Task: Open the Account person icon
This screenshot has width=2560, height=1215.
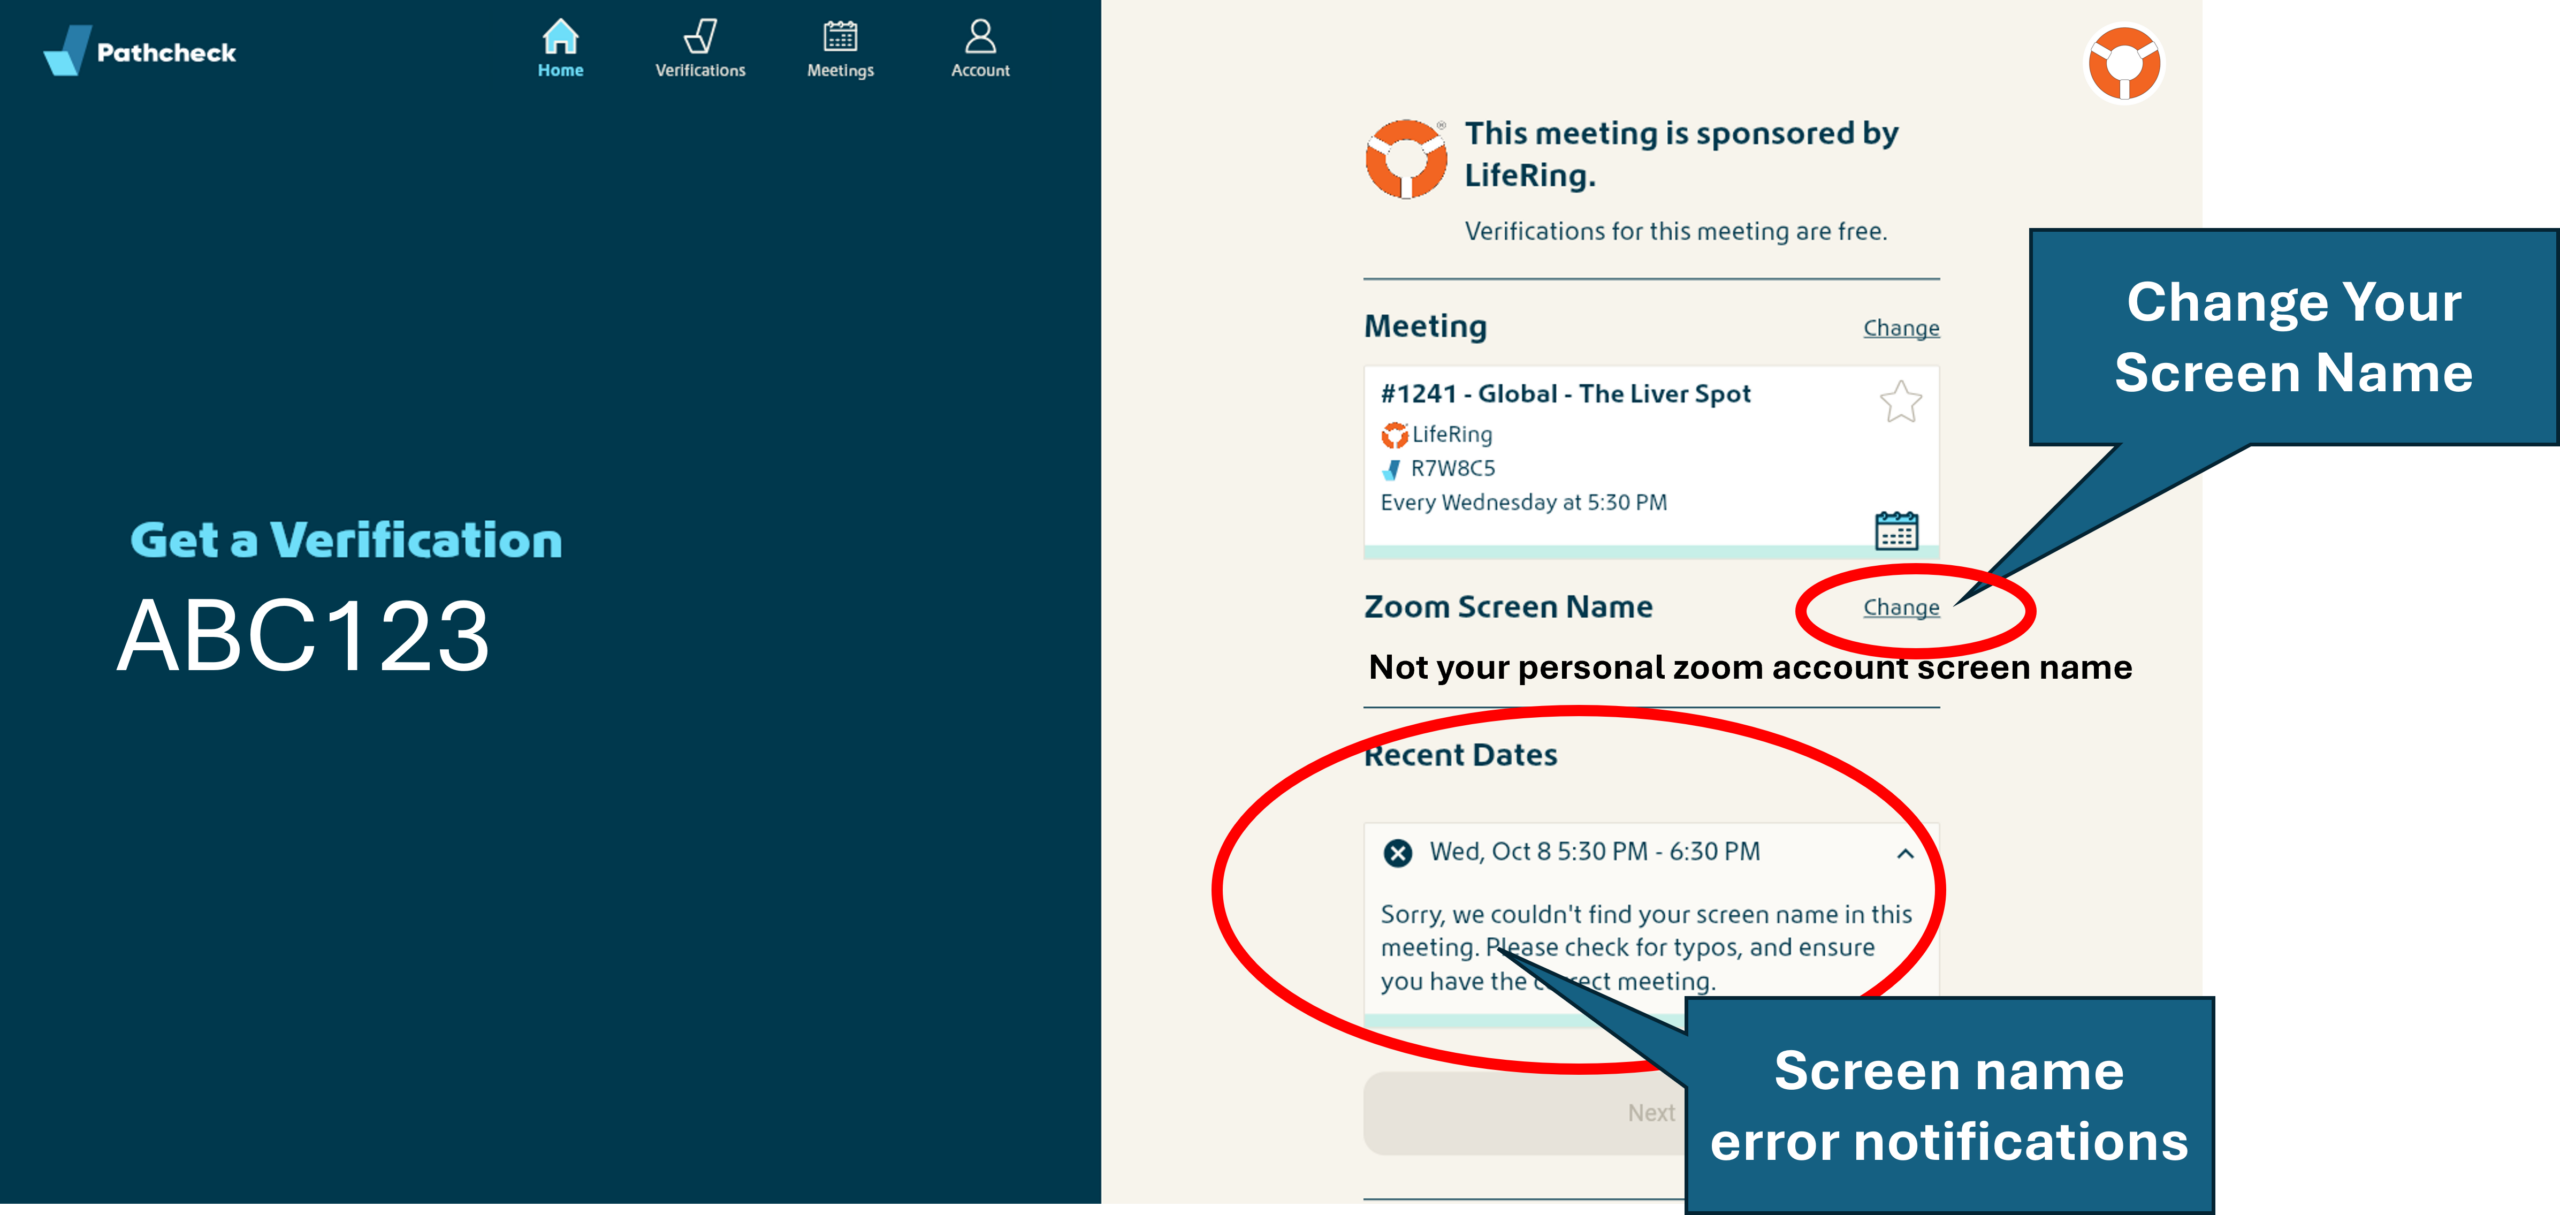Action: pos(979,38)
